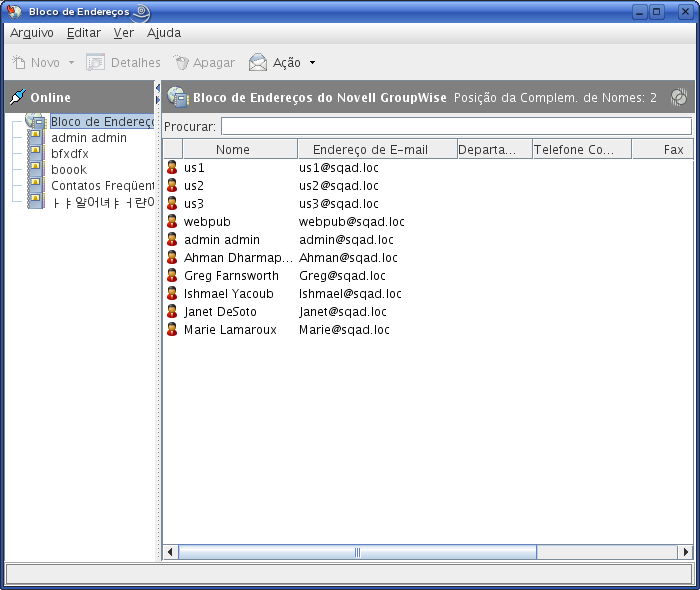Click the book icon beside the Korean-named book
This screenshot has height=590, width=700.
pos(36,202)
